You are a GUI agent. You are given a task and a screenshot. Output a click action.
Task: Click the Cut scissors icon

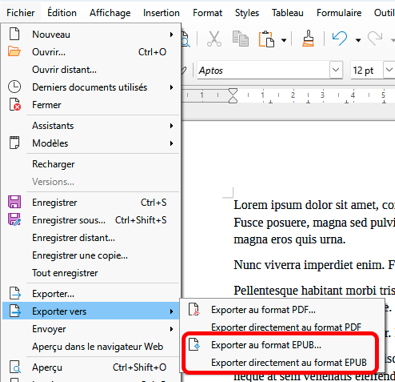coord(214,39)
